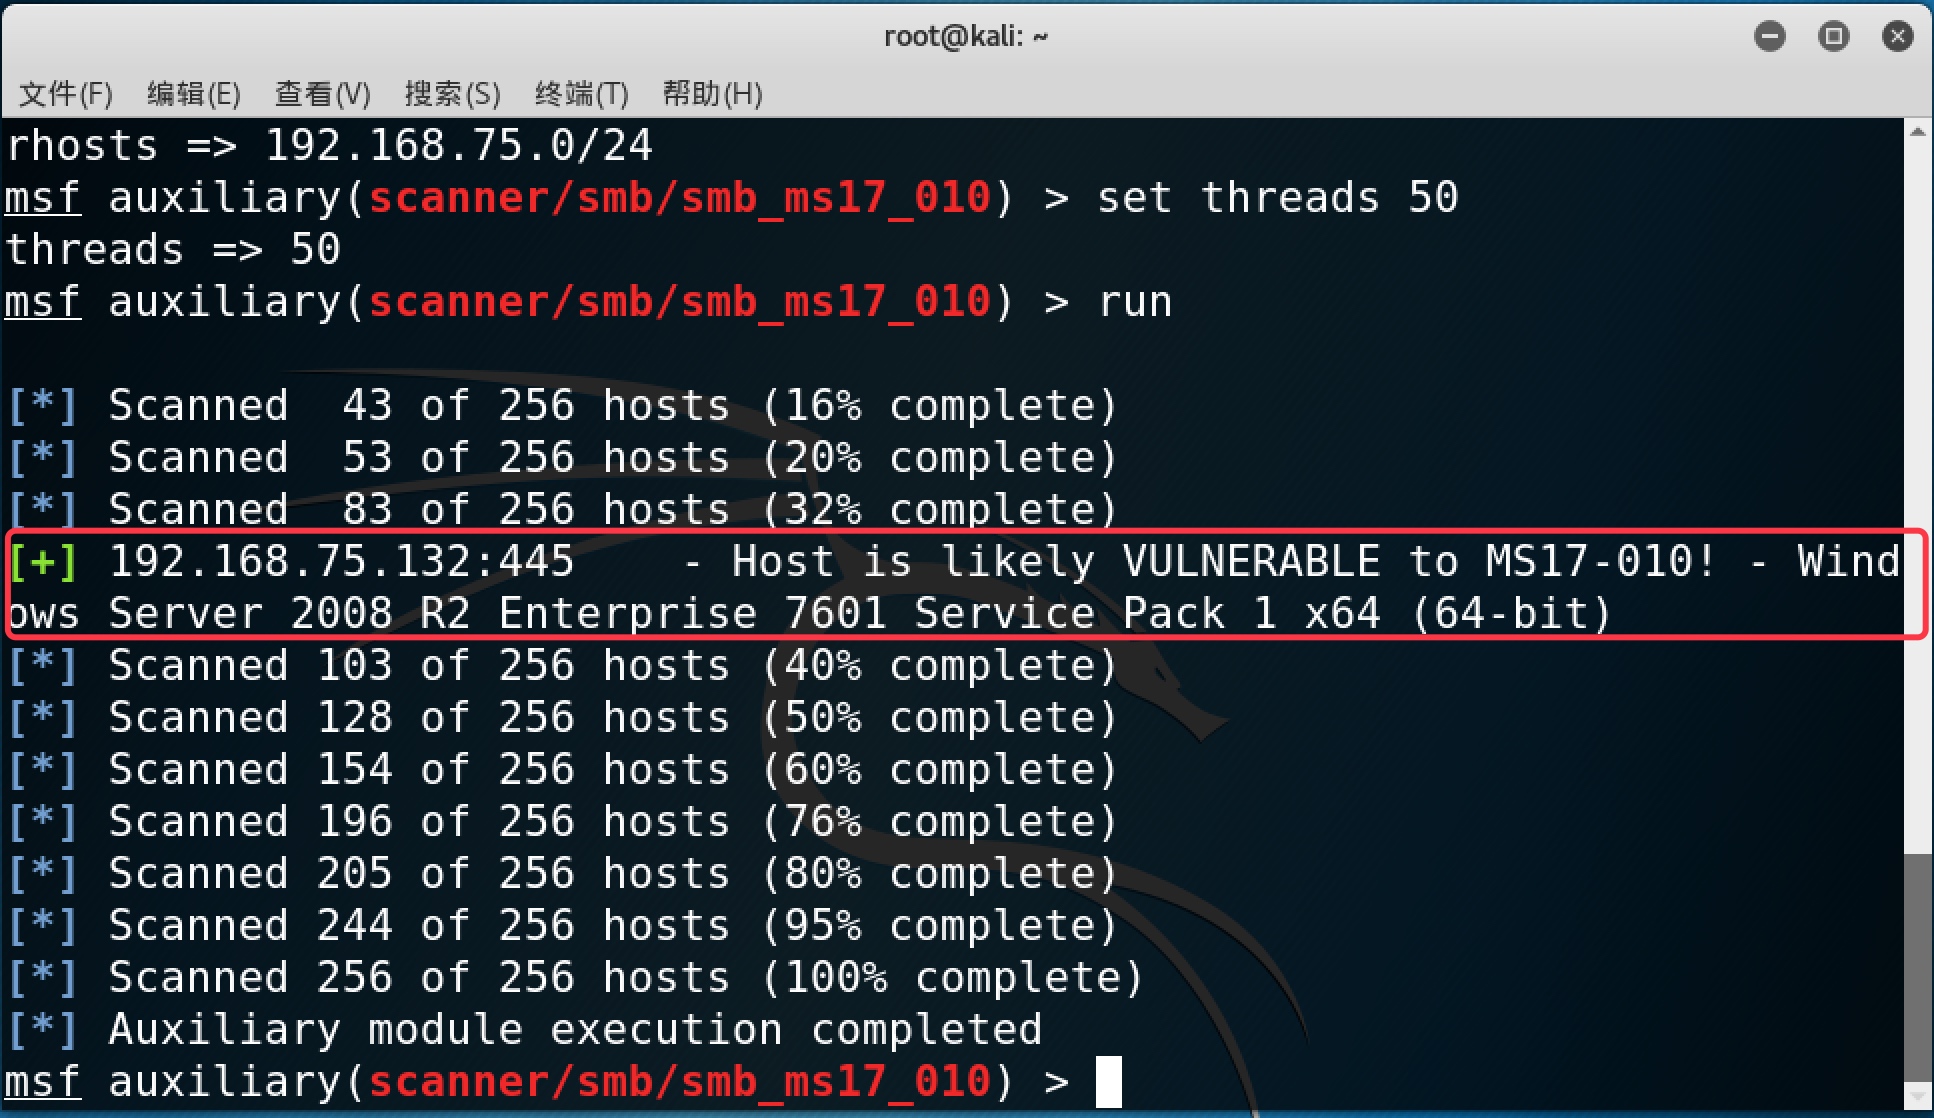Viewport: 1934px width, 1118px height.
Task: Click the 'set threads 50' command text
Action: click(x=1278, y=198)
